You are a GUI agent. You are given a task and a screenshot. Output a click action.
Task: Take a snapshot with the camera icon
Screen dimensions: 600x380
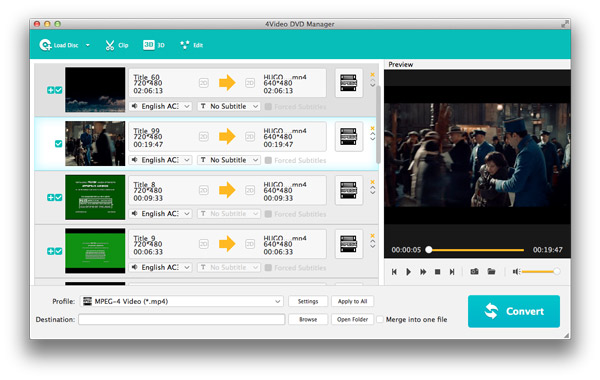coord(474,271)
